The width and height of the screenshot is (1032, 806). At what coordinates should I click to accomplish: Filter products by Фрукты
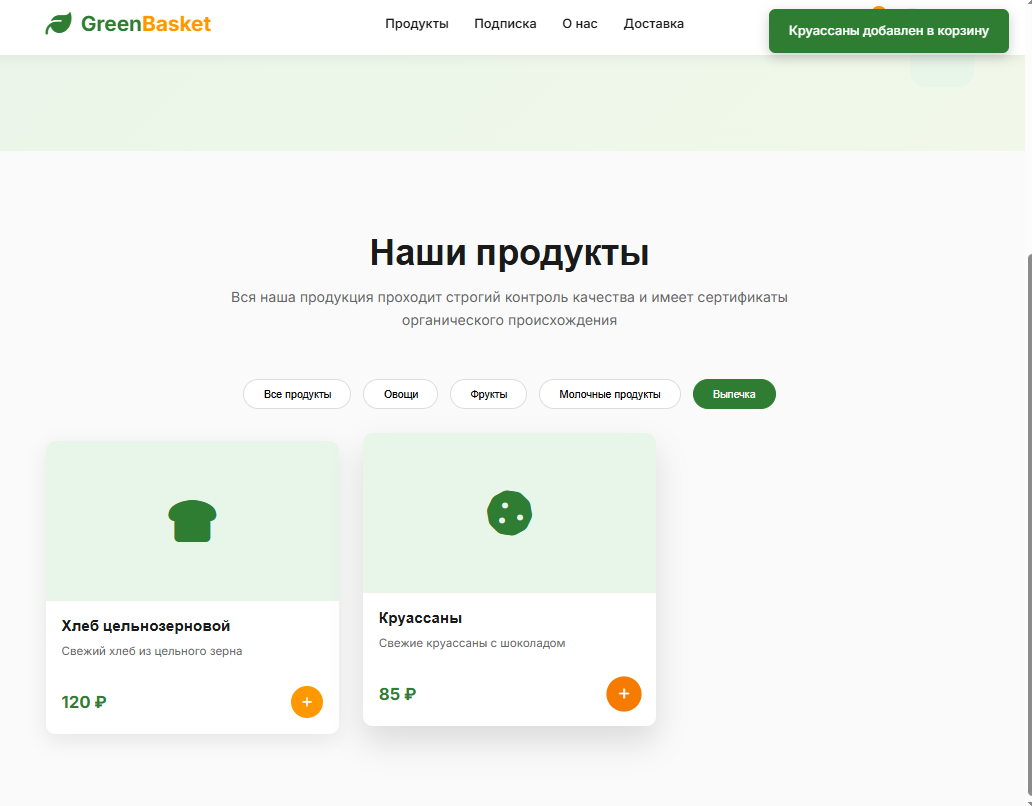coord(488,394)
